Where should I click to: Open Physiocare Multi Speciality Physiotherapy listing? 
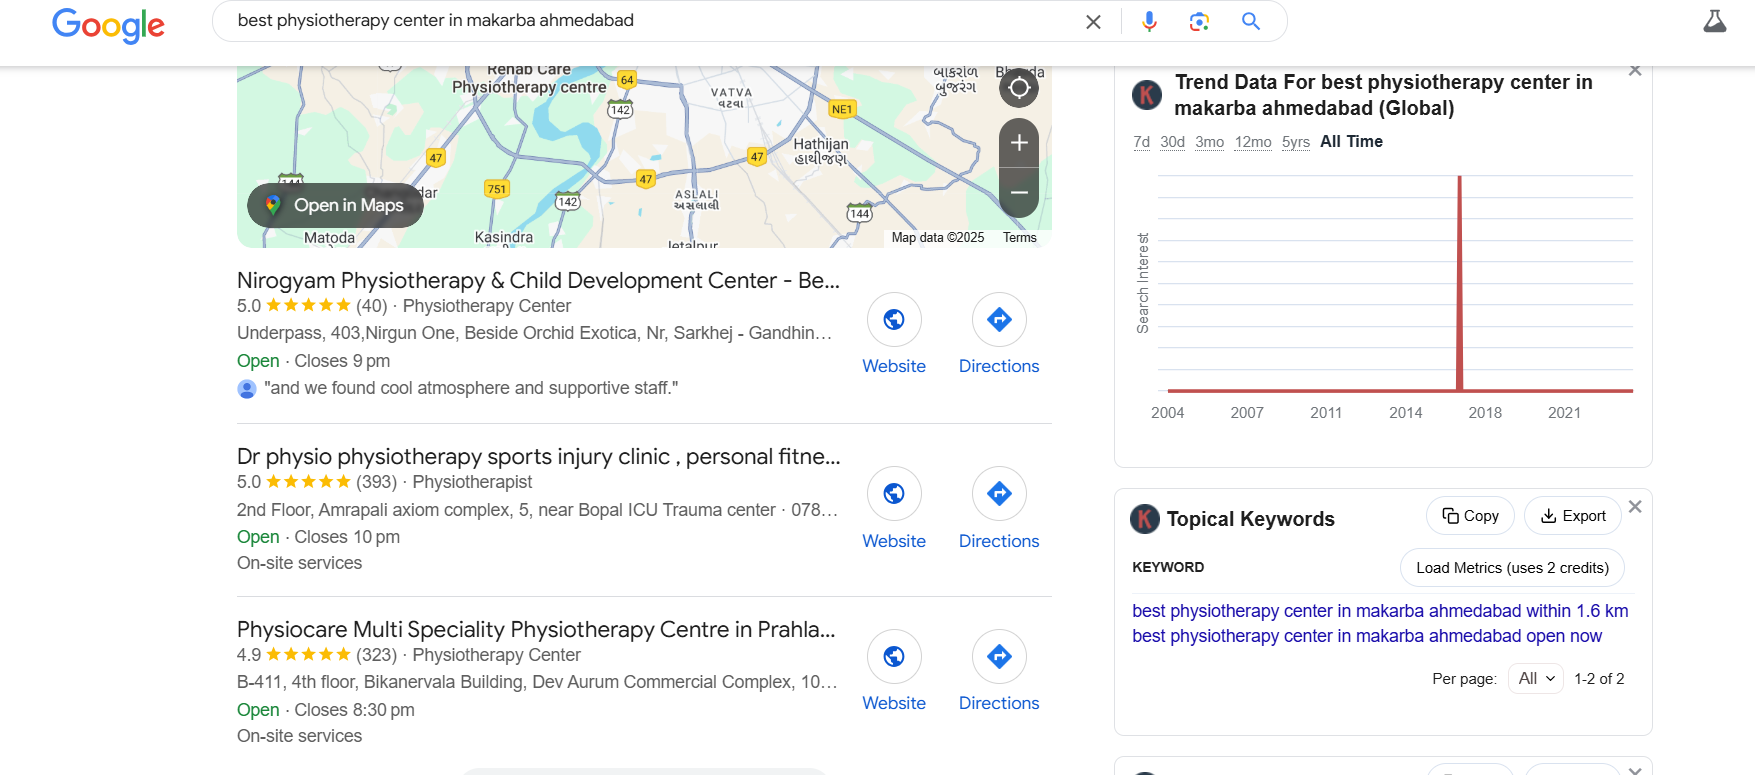[x=536, y=630]
